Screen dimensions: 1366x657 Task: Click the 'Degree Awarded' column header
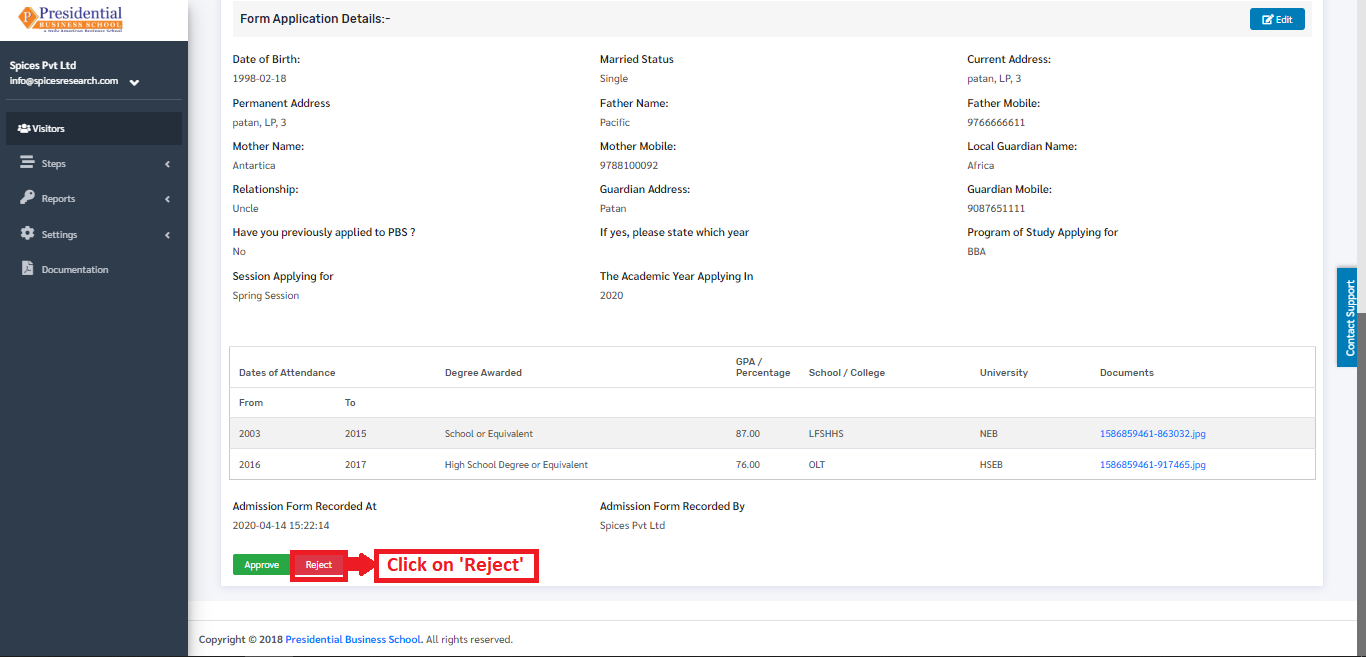pyautogui.click(x=483, y=373)
